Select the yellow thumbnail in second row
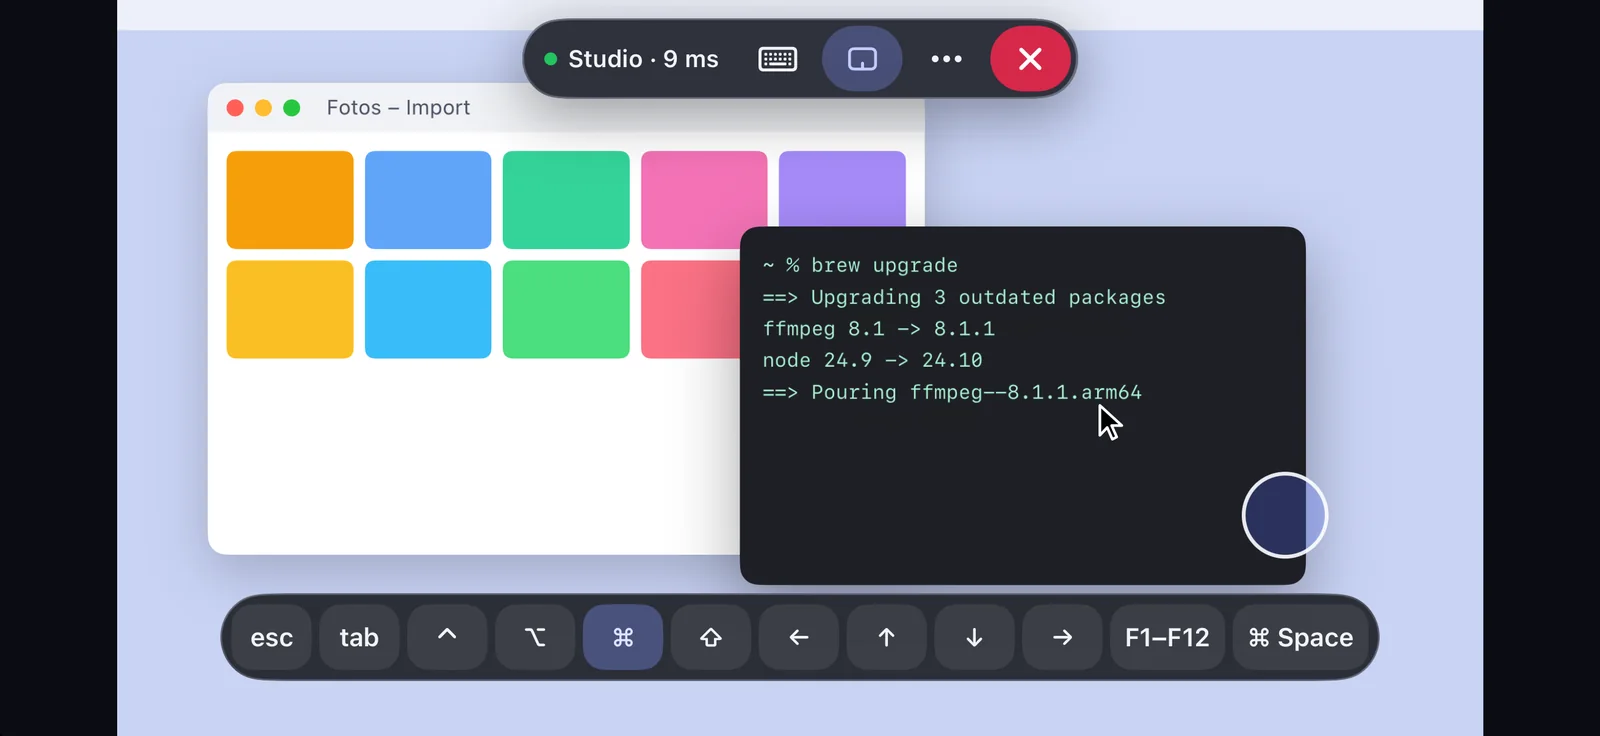Image resolution: width=1600 pixels, height=736 pixels. coord(290,309)
